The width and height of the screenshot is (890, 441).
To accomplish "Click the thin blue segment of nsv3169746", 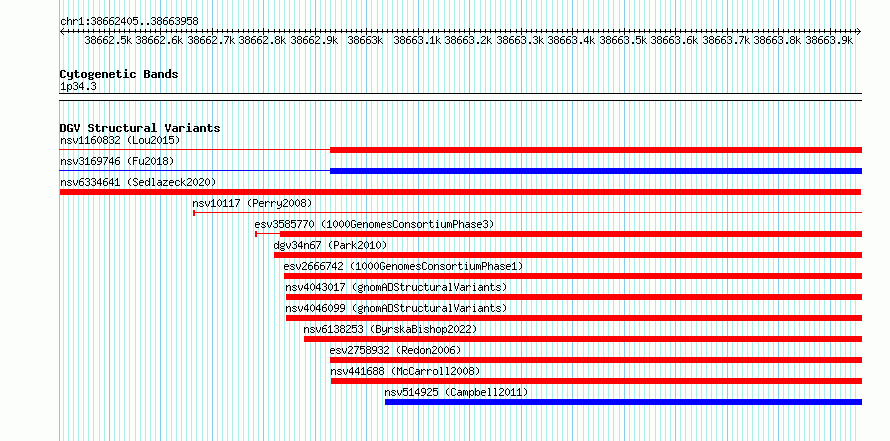I will [195, 171].
